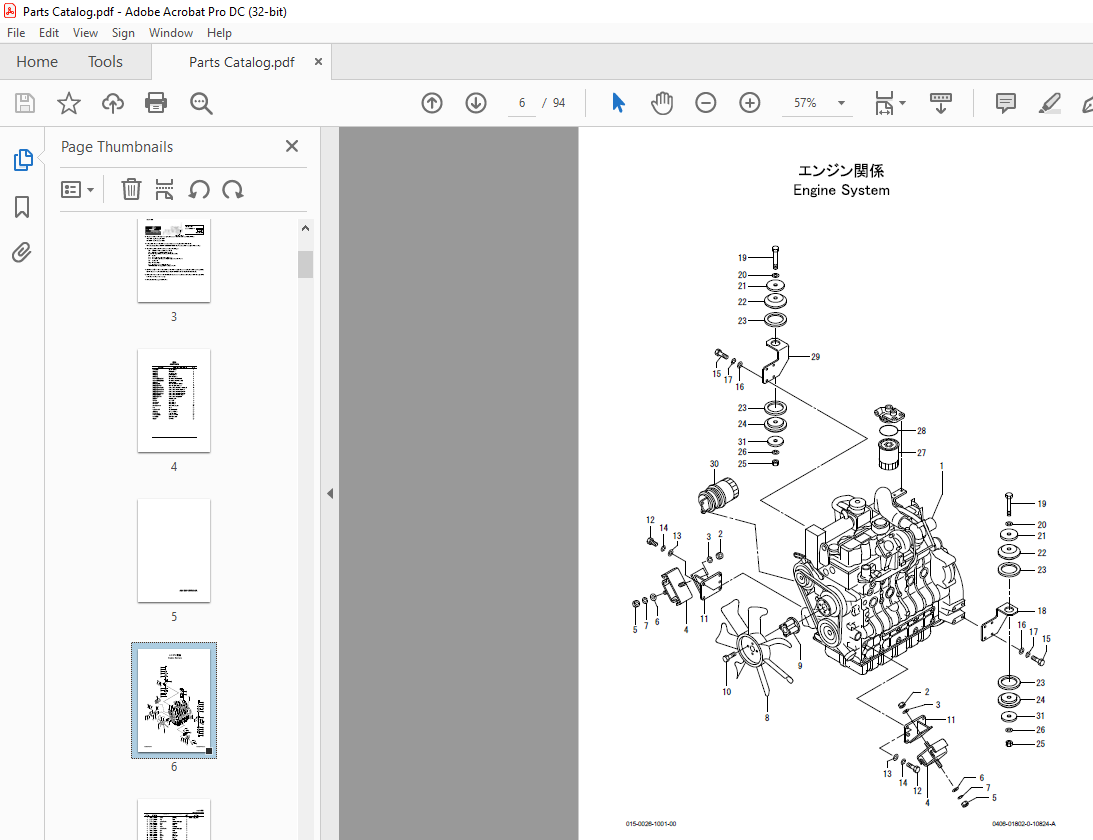Viewport: 1093px width, 840px height.
Task: Add a sticky note comment
Action: [1005, 103]
